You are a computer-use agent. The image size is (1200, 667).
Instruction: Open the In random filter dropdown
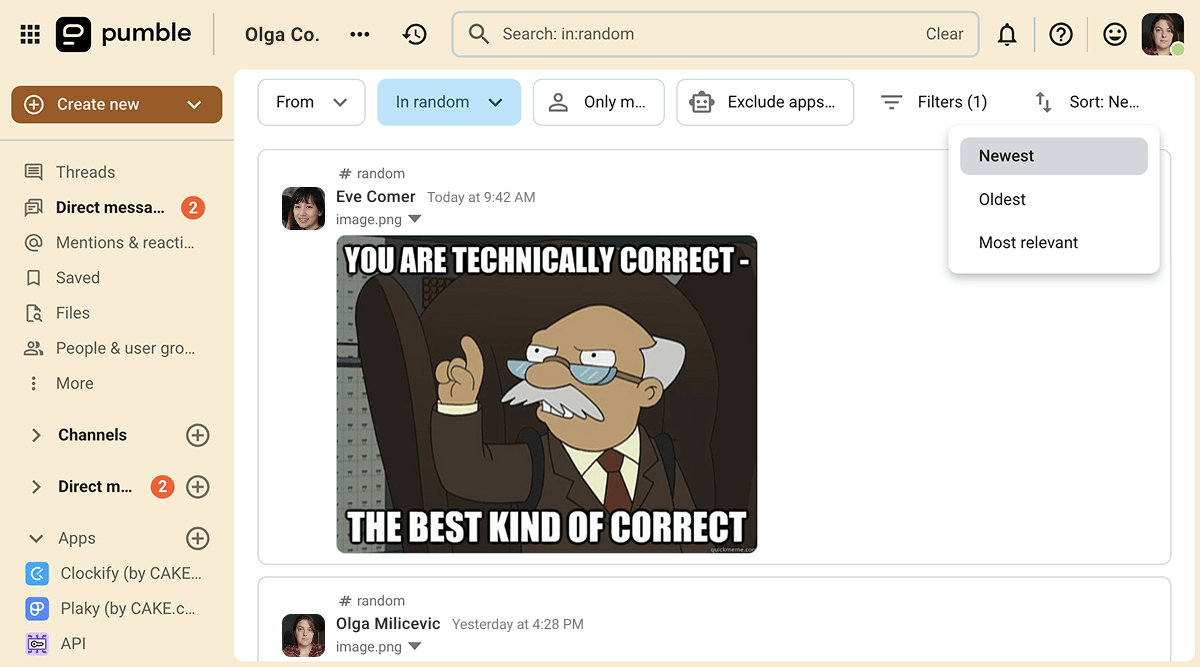pos(449,102)
